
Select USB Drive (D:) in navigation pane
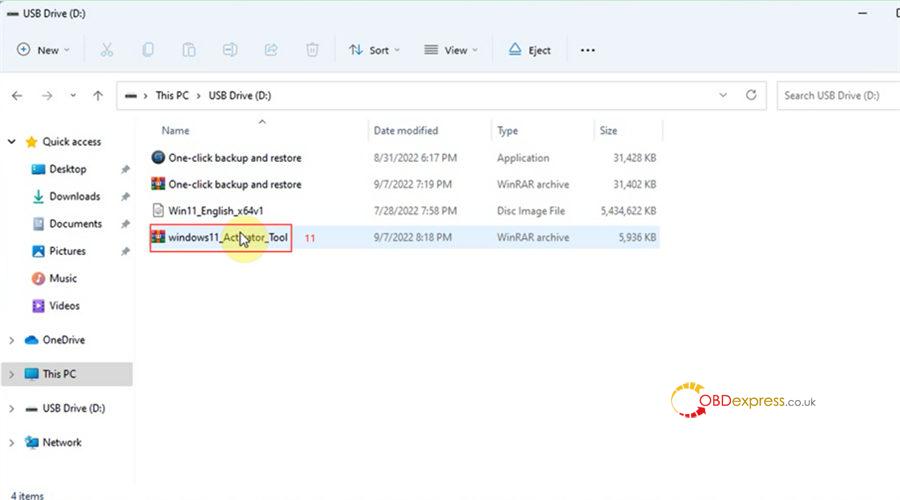[x=73, y=408]
